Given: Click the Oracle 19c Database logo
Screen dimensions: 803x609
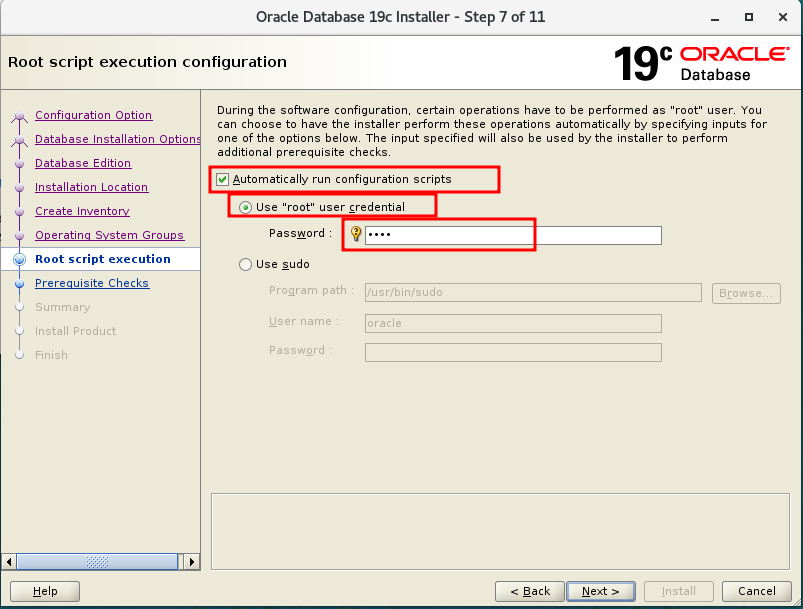Looking at the screenshot, I should pos(702,64).
